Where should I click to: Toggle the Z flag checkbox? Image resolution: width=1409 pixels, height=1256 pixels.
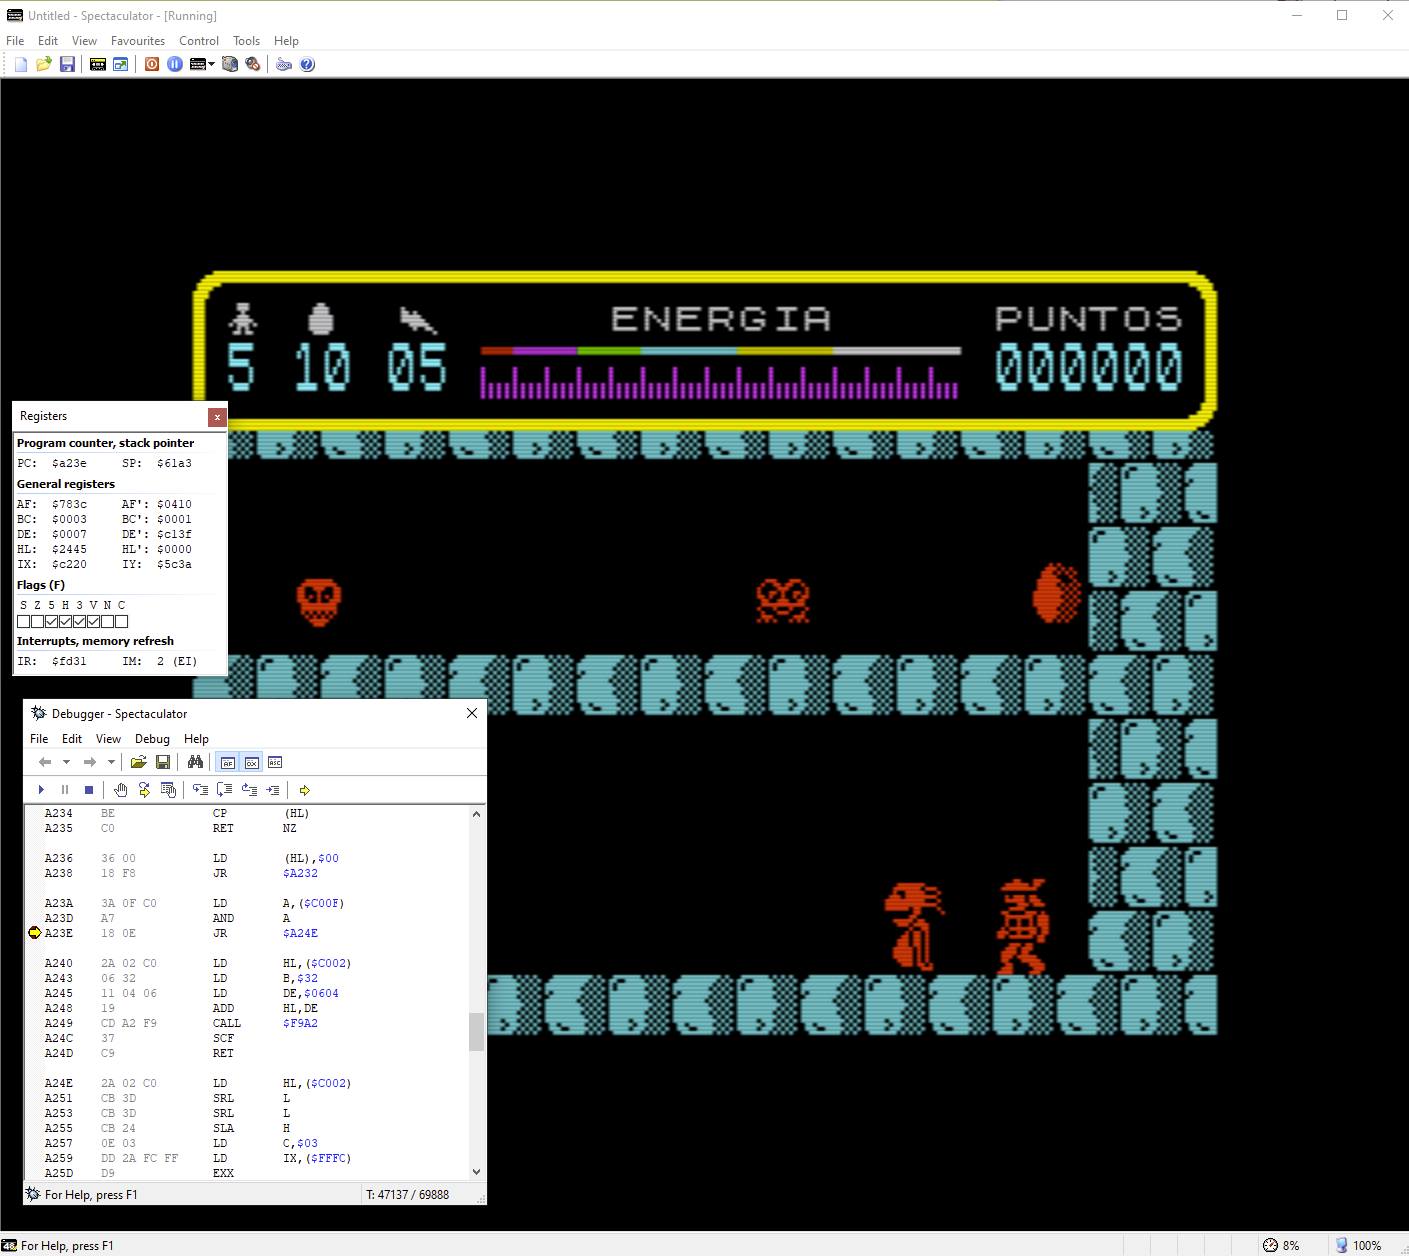point(37,621)
